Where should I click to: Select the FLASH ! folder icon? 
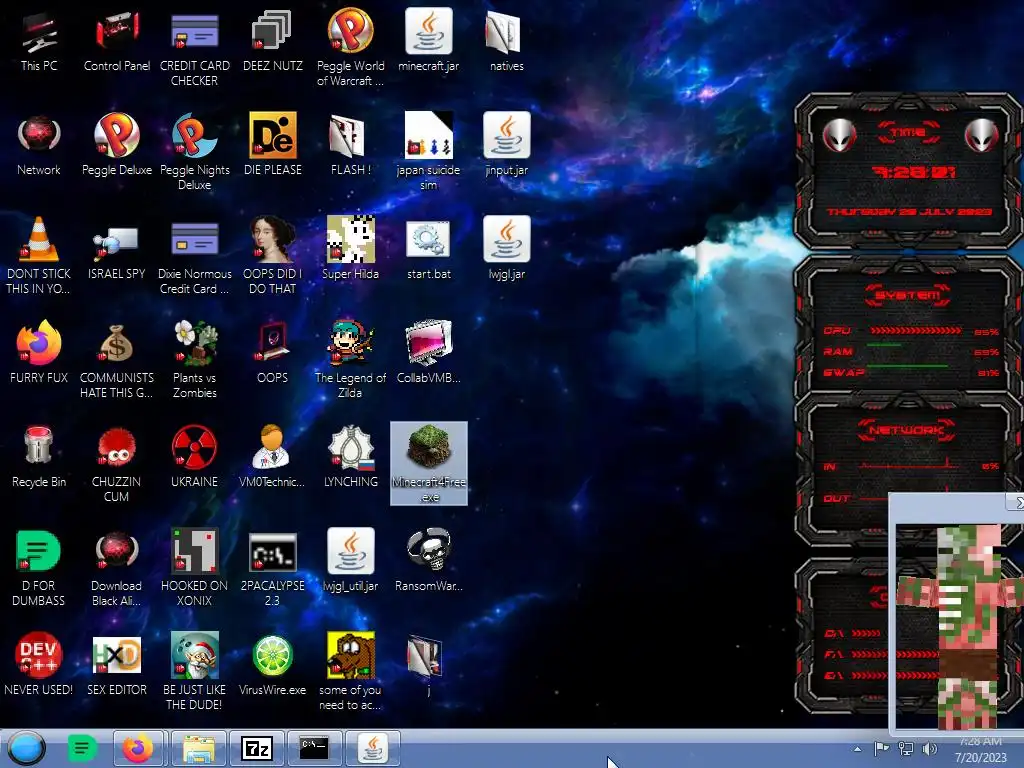click(346, 136)
